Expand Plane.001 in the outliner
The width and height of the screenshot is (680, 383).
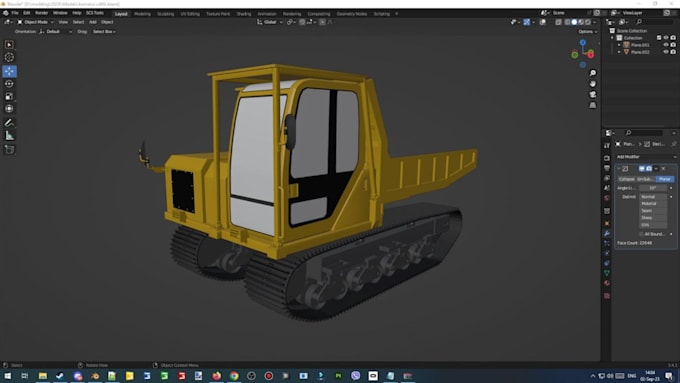pos(619,45)
